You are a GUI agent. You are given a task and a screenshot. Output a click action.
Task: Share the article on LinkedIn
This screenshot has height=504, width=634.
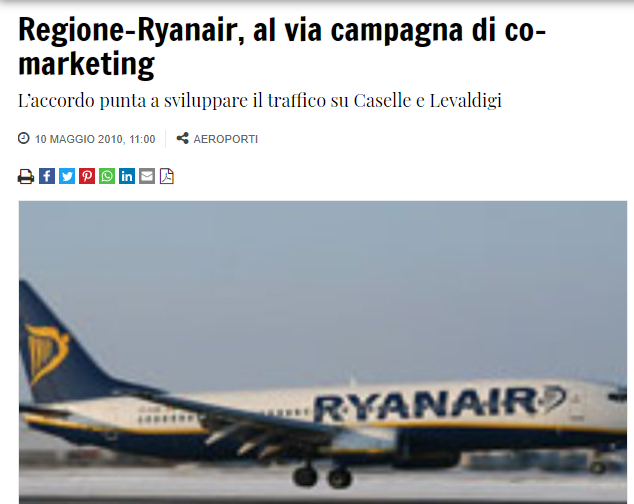127,176
